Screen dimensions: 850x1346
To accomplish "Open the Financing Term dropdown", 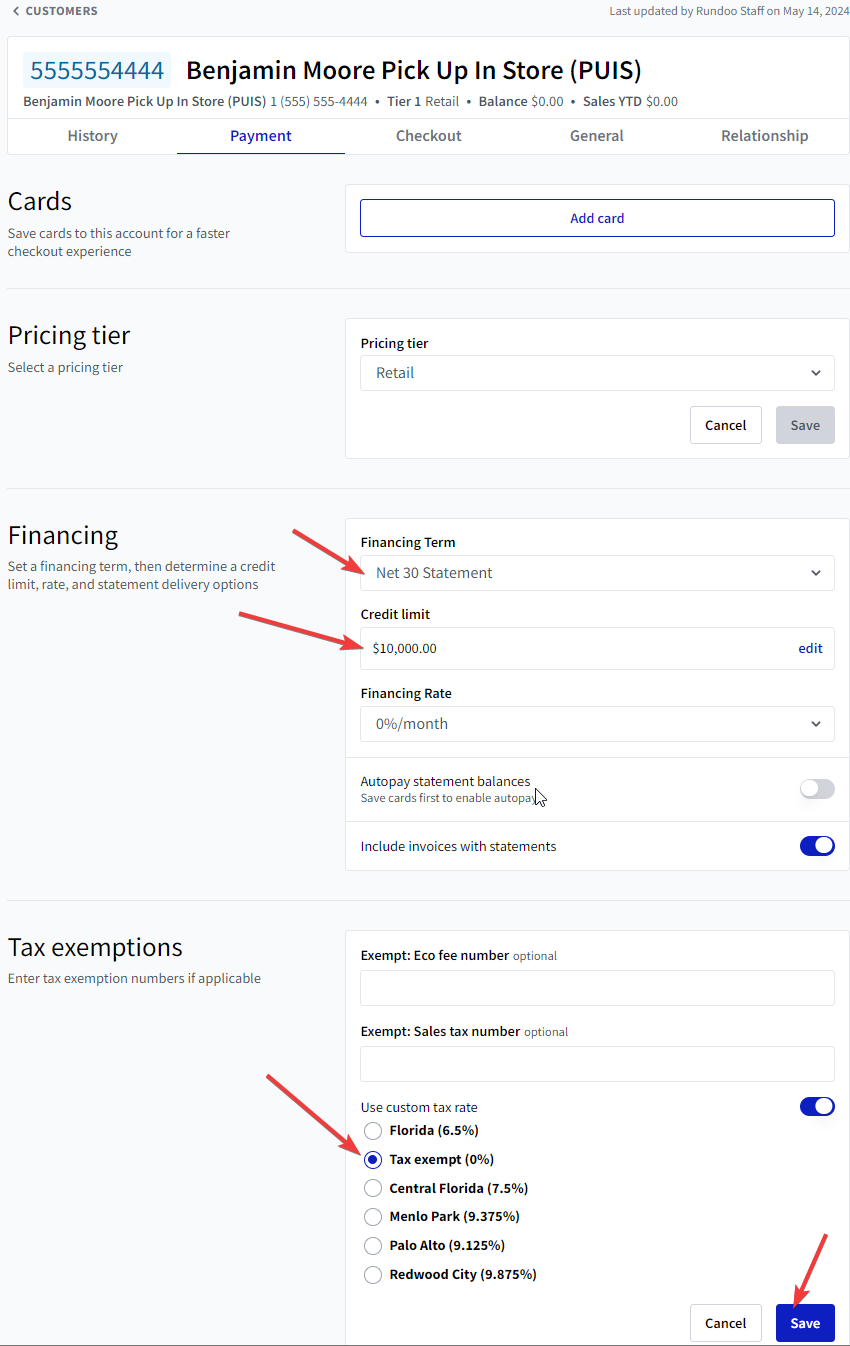I will coord(597,573).
